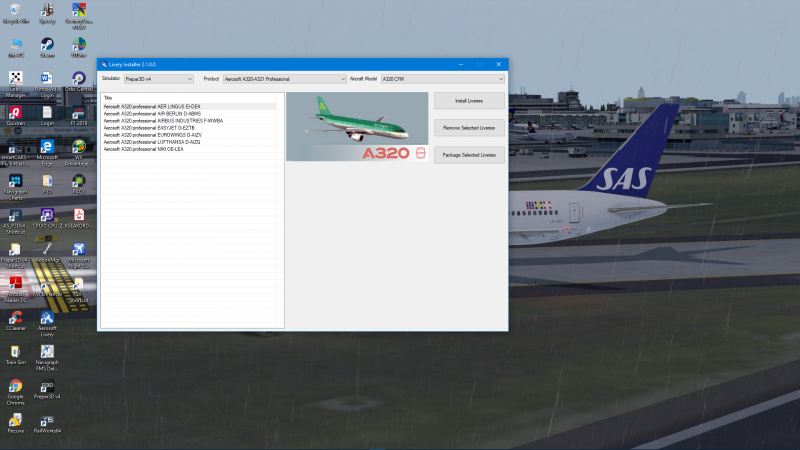This screenshot has height=450, width=800.
Task: Select the Navigraph Charts desktop icon
Action: click(15, 187)
